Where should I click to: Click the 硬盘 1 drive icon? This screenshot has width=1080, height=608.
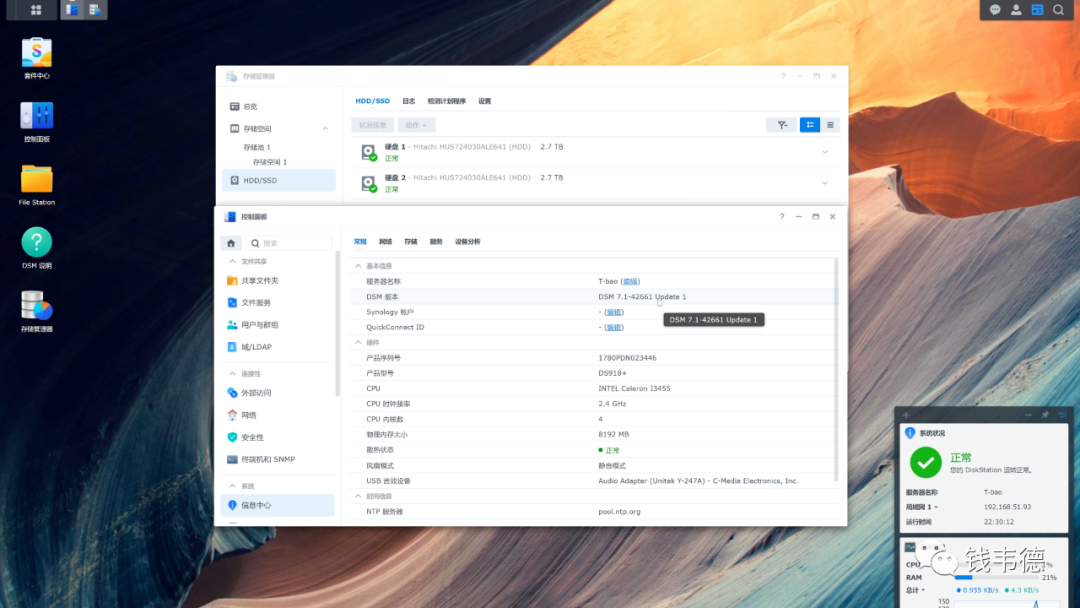[369, 152]
